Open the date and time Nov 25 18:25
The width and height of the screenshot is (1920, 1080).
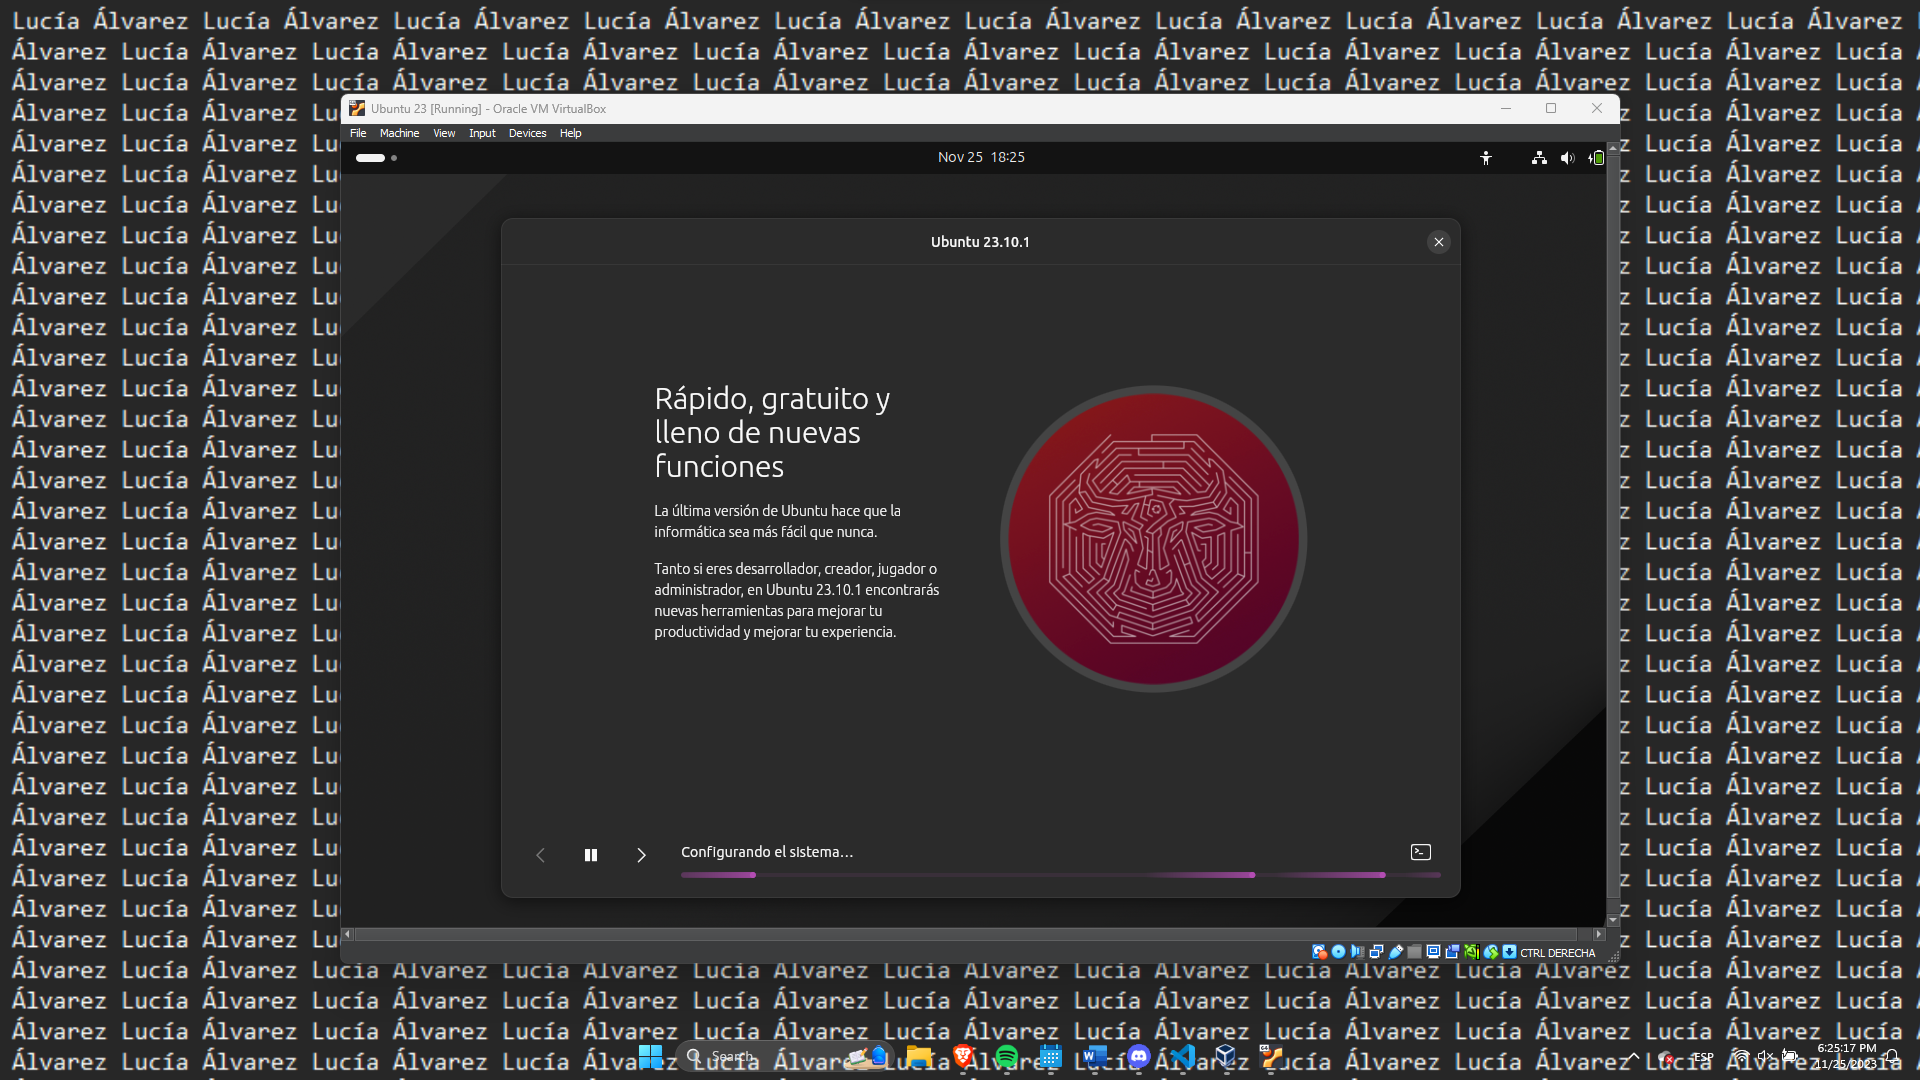click(x=980, y=157)
